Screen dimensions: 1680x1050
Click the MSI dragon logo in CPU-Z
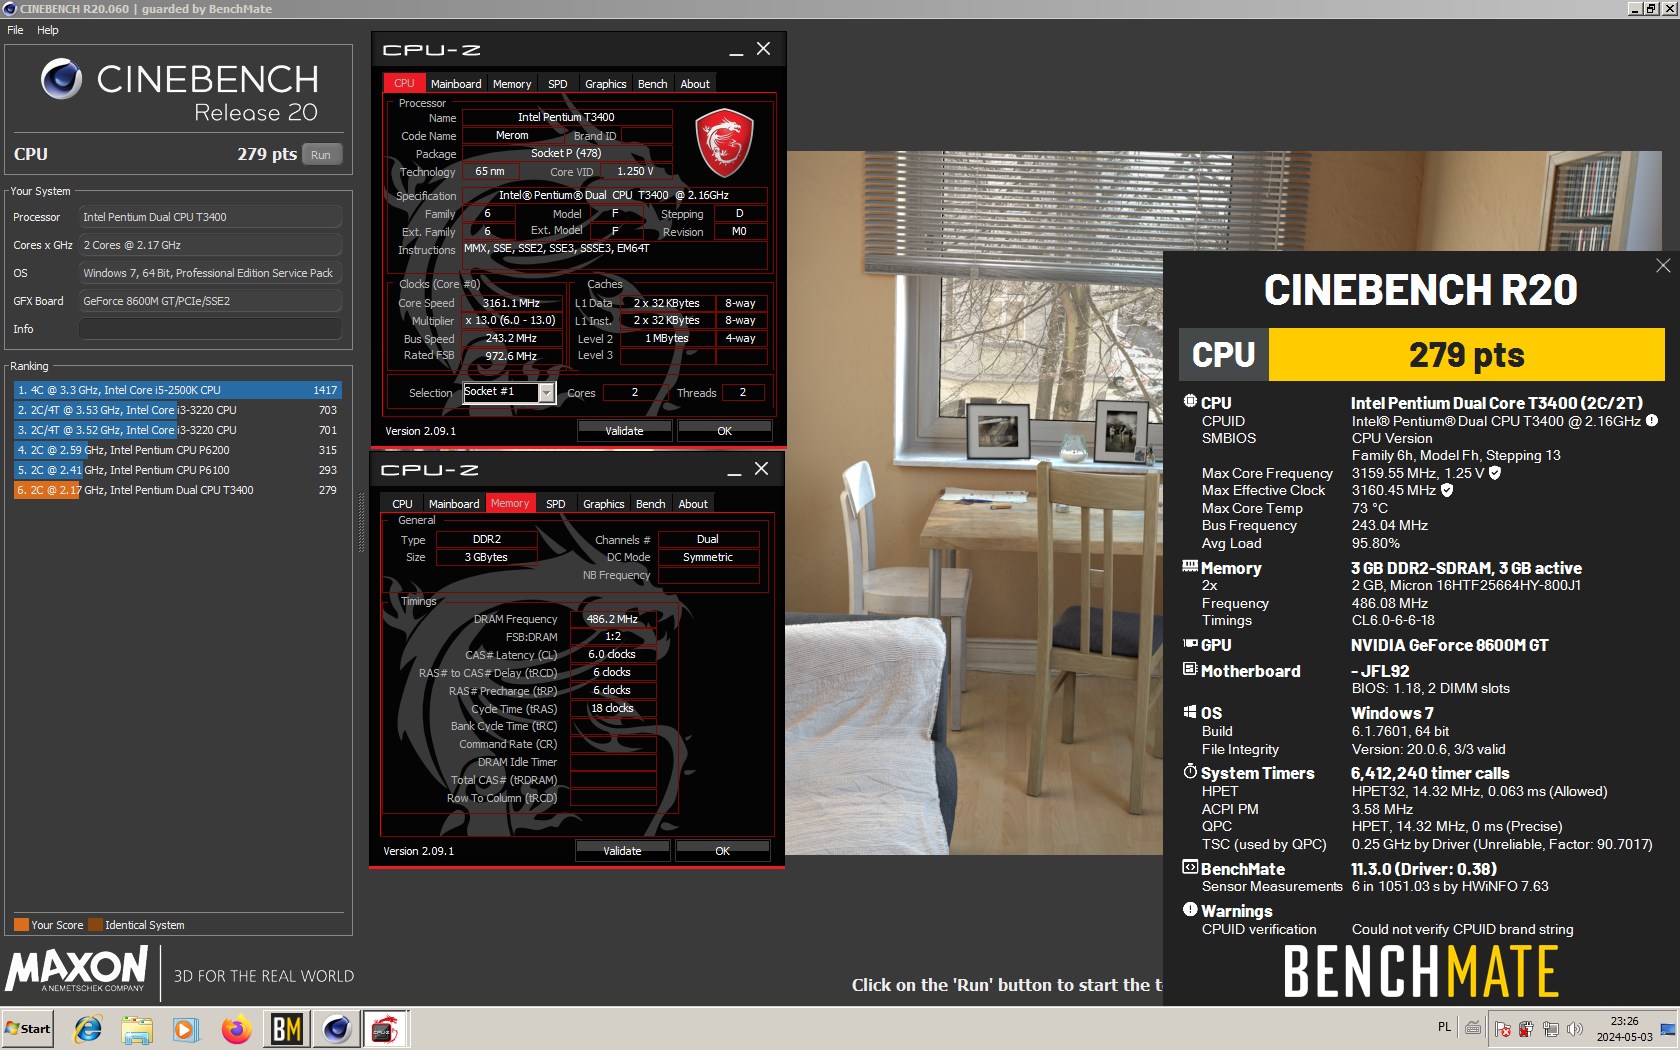(724, 143)
